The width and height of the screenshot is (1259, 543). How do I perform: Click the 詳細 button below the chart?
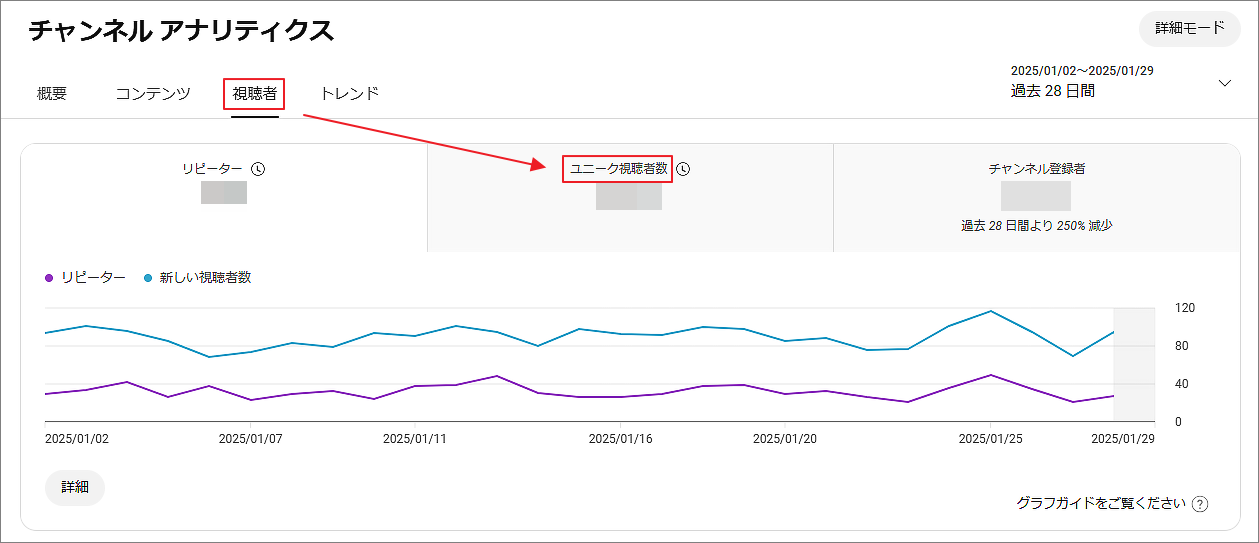coord(75,488)
